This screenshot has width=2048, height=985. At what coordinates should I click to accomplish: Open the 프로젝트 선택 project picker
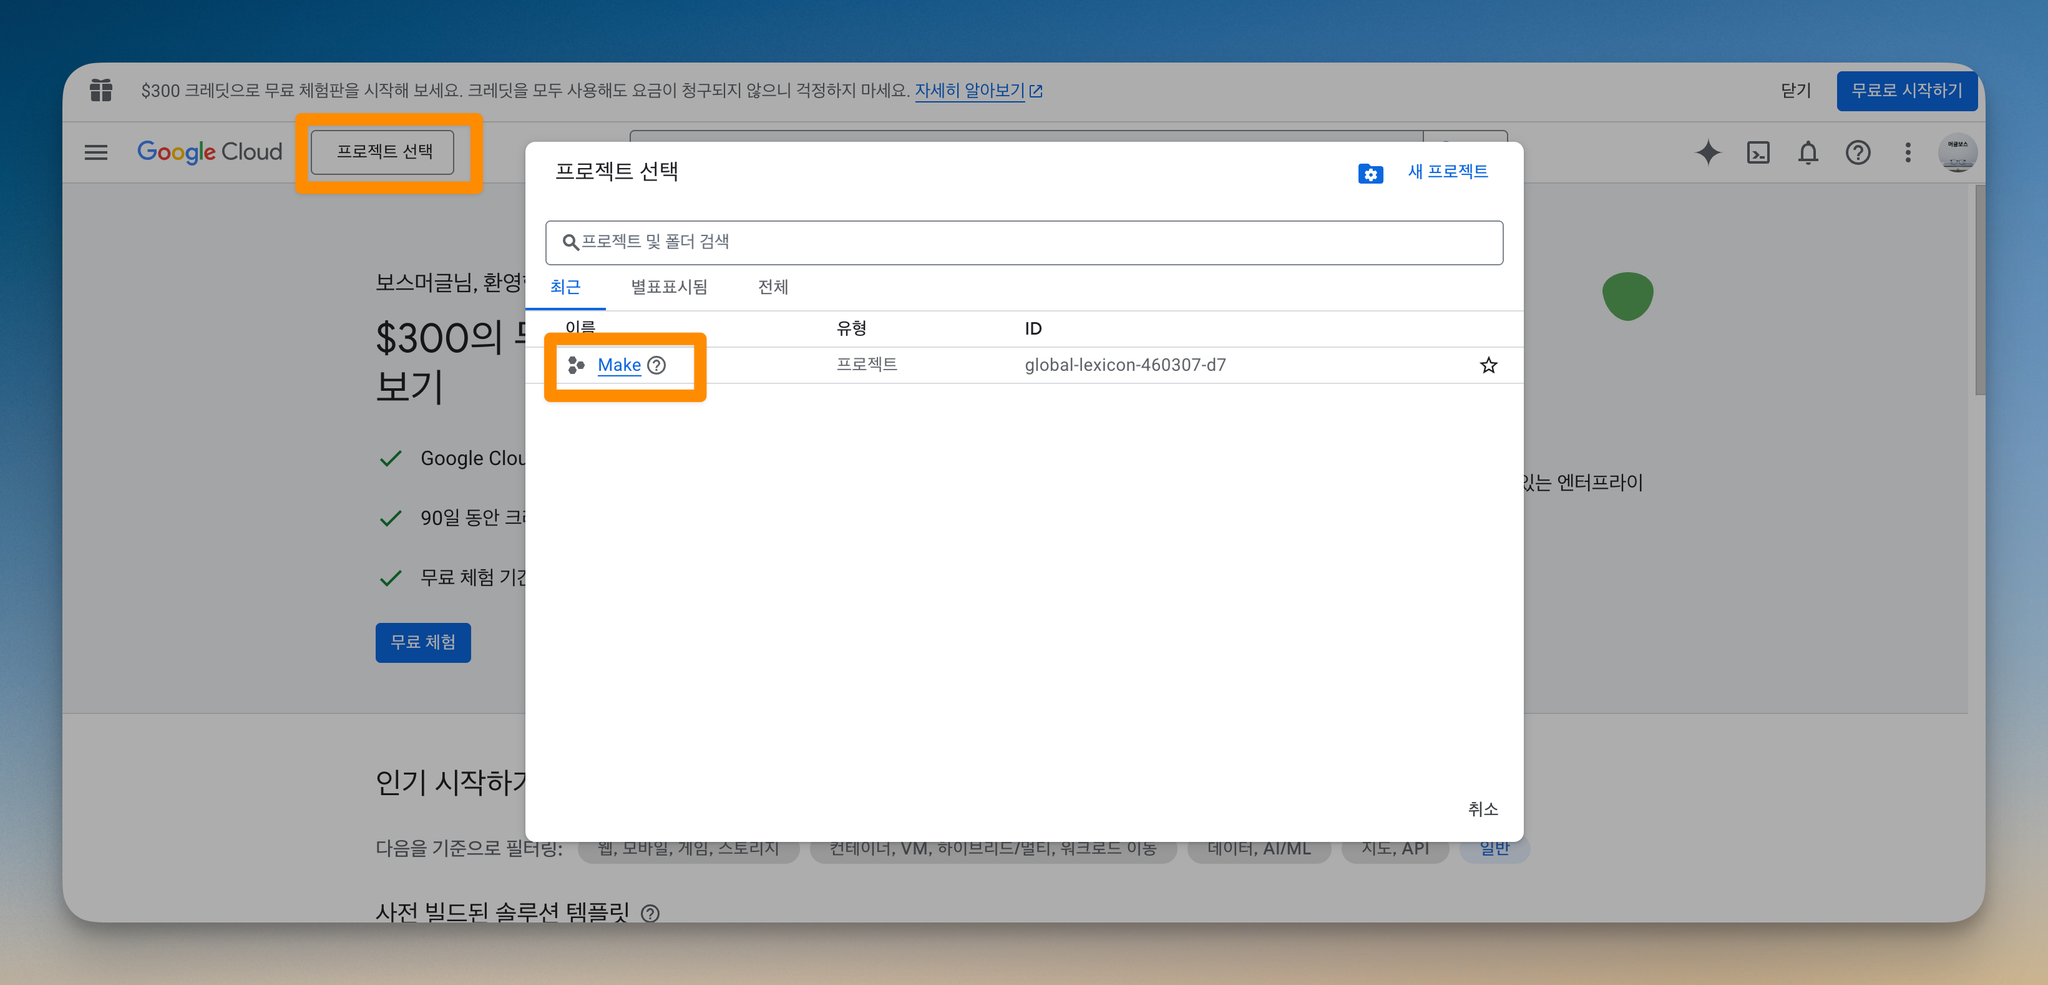coord(383,152)
